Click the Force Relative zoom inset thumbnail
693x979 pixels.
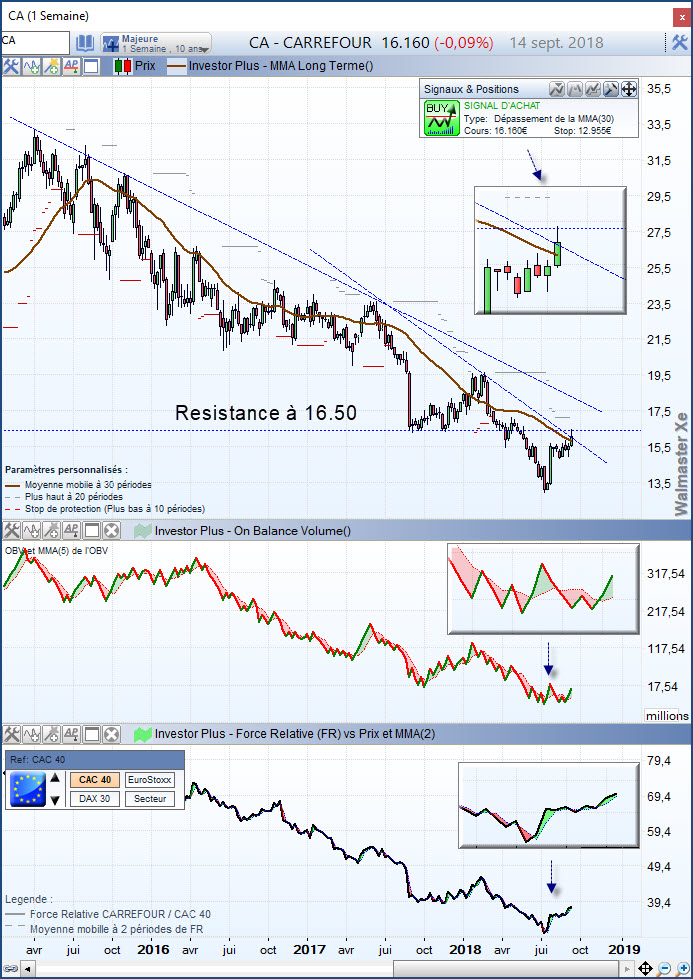pos(549,805)
